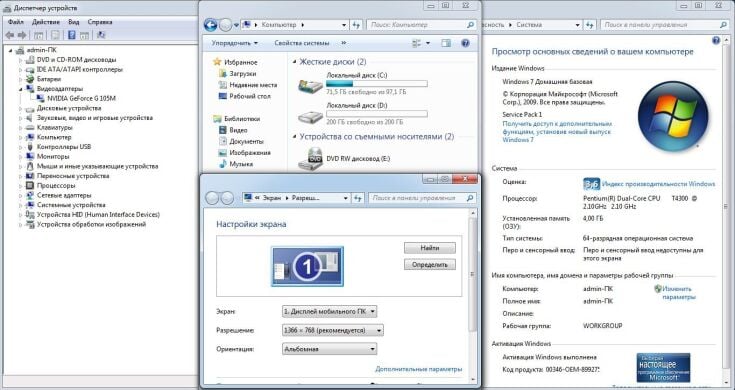Image resolution: width=735 pixels, height=390 pixels.
Task: Open Документы library in navigation pane
Action: pyautogui.click(x=241, y=141)
